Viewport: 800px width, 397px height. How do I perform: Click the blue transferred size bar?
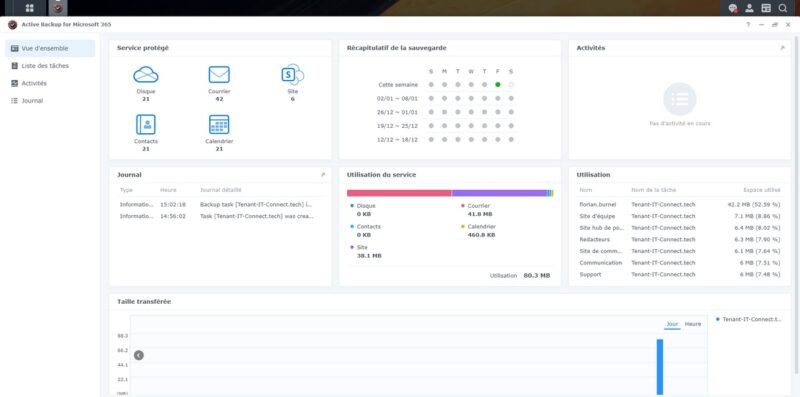[x=660, y=367]
